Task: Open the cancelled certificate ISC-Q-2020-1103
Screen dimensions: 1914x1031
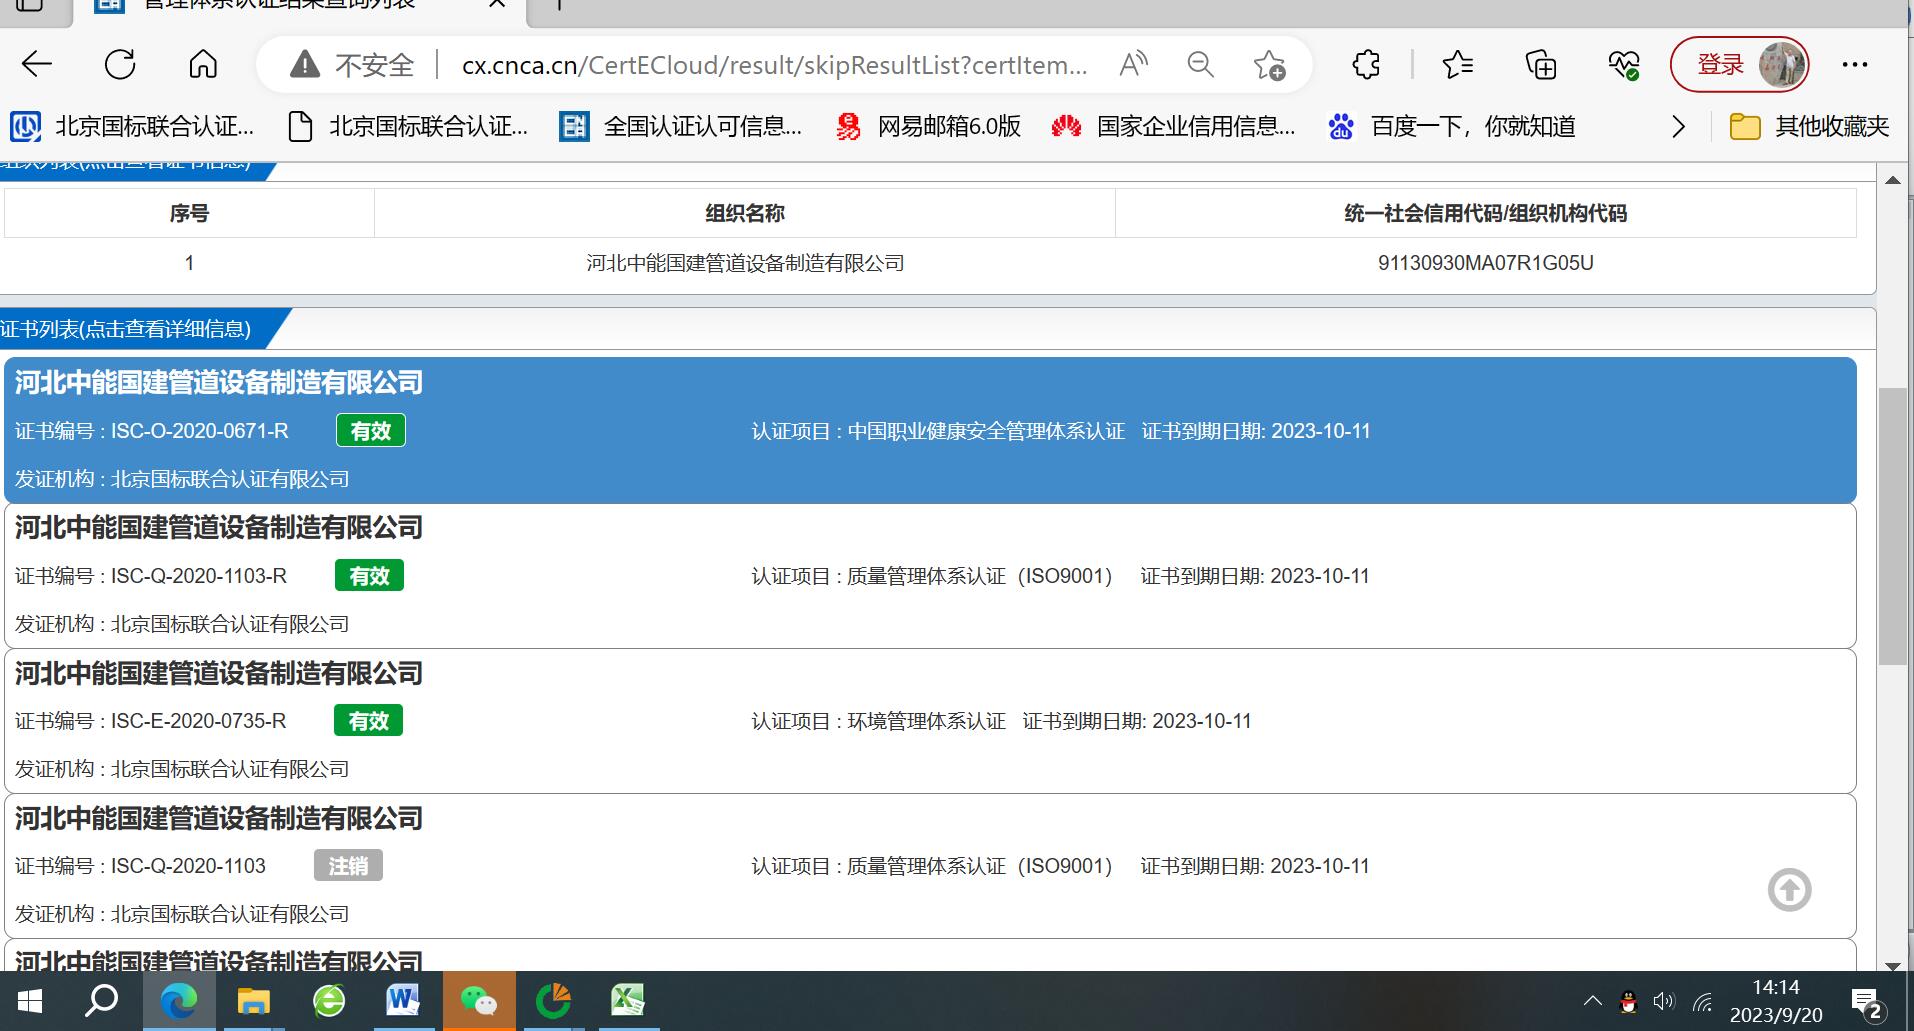Action: pyautogui.click(x=930, y=866)
